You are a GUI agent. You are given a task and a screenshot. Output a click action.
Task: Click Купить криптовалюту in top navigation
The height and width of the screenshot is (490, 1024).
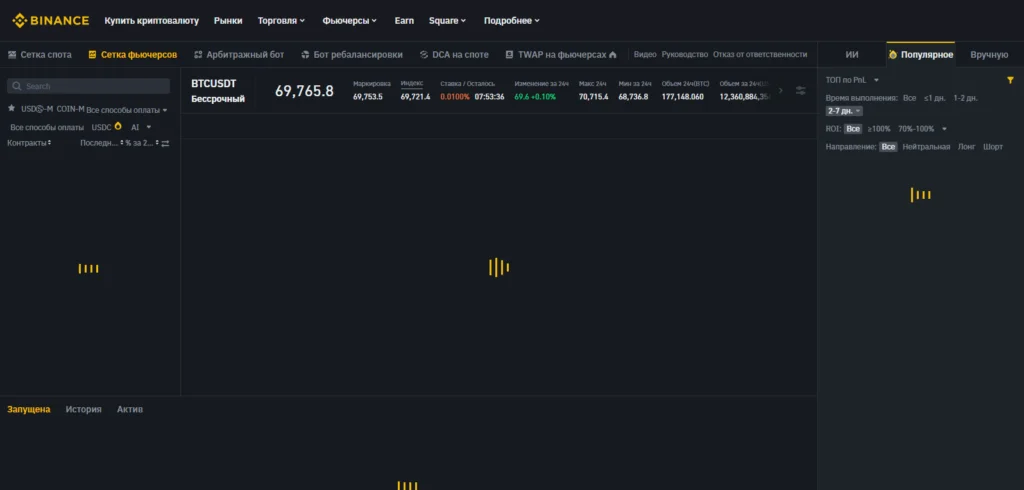click(x=151, y=20)
